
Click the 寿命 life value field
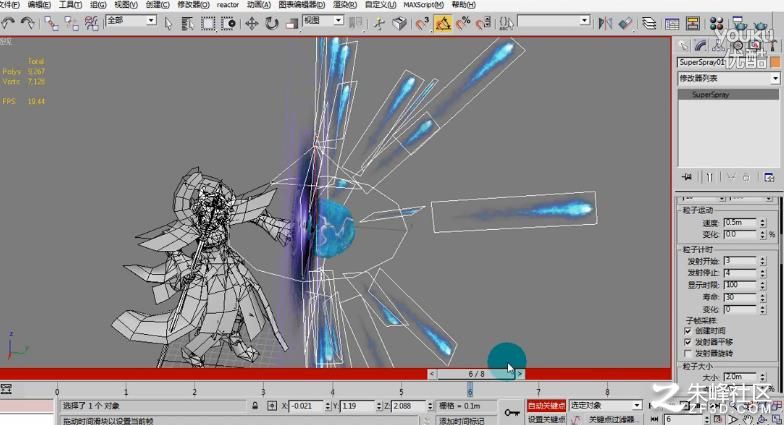point(740,297)
